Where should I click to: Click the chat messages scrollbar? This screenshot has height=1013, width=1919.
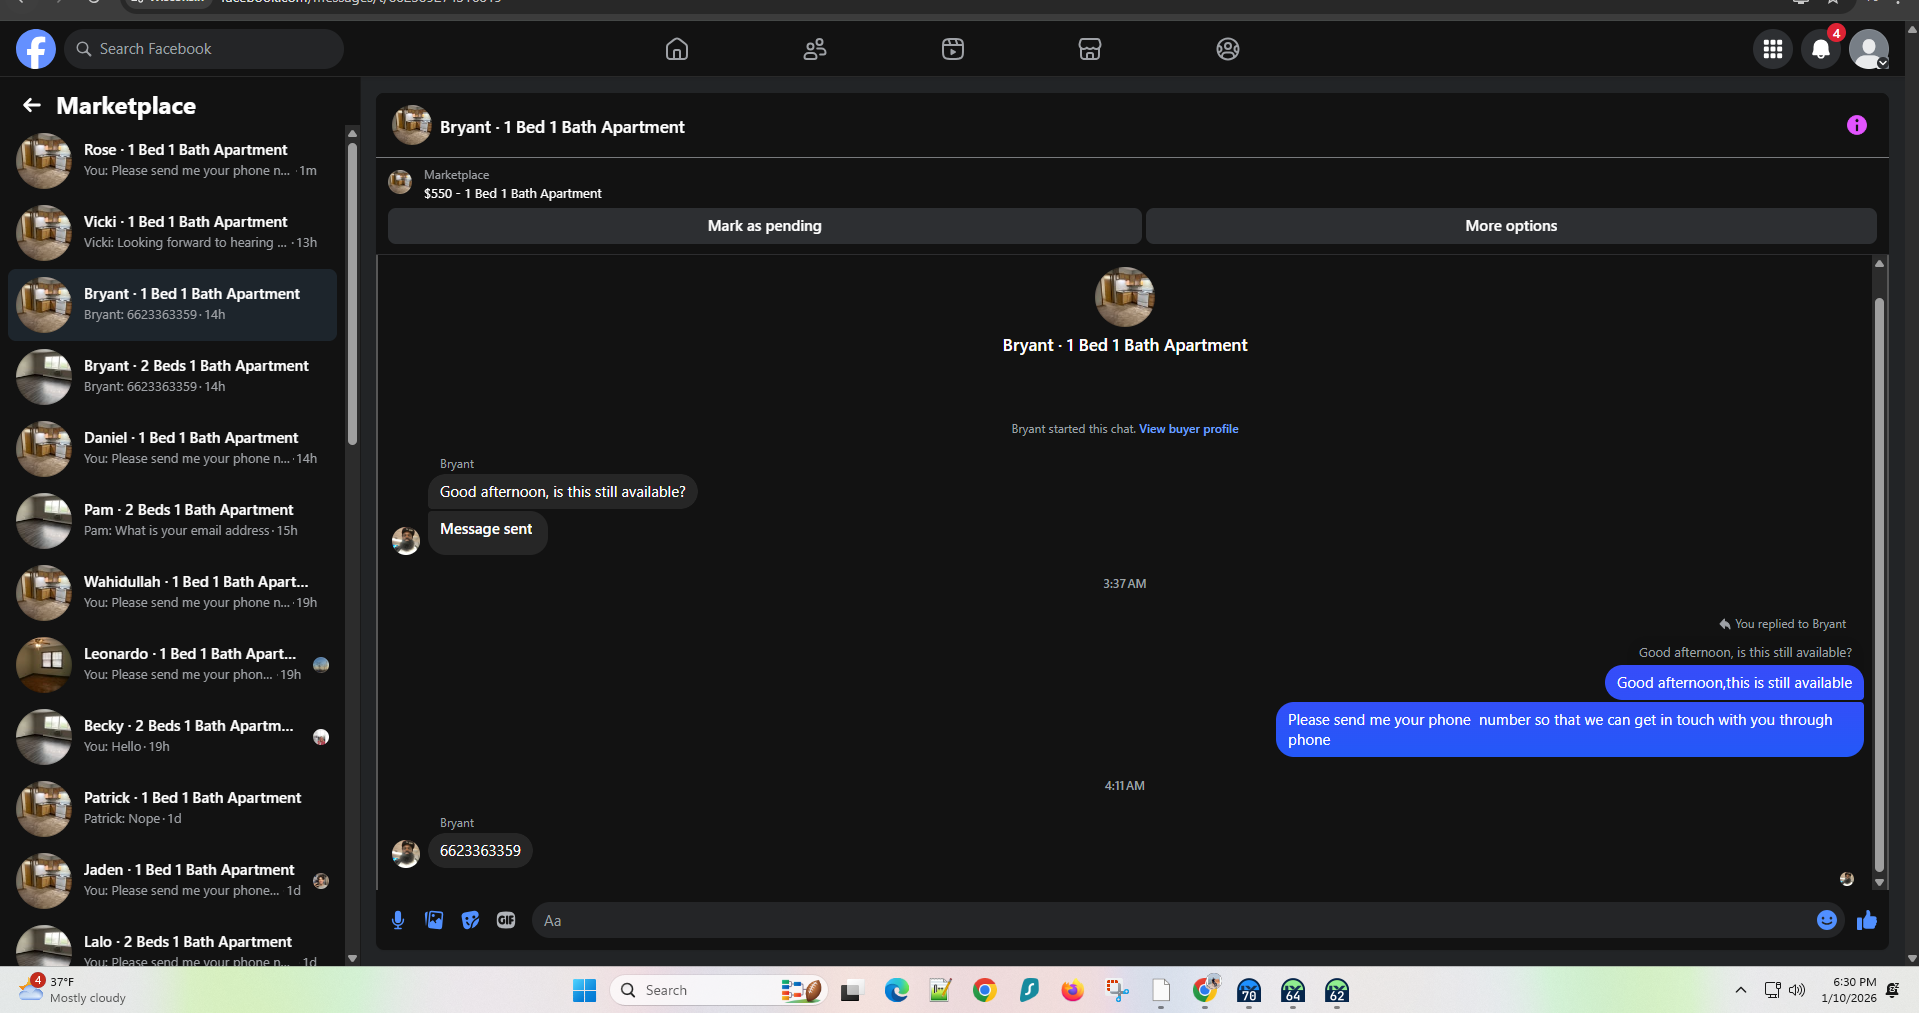(x=1879, y=585)
